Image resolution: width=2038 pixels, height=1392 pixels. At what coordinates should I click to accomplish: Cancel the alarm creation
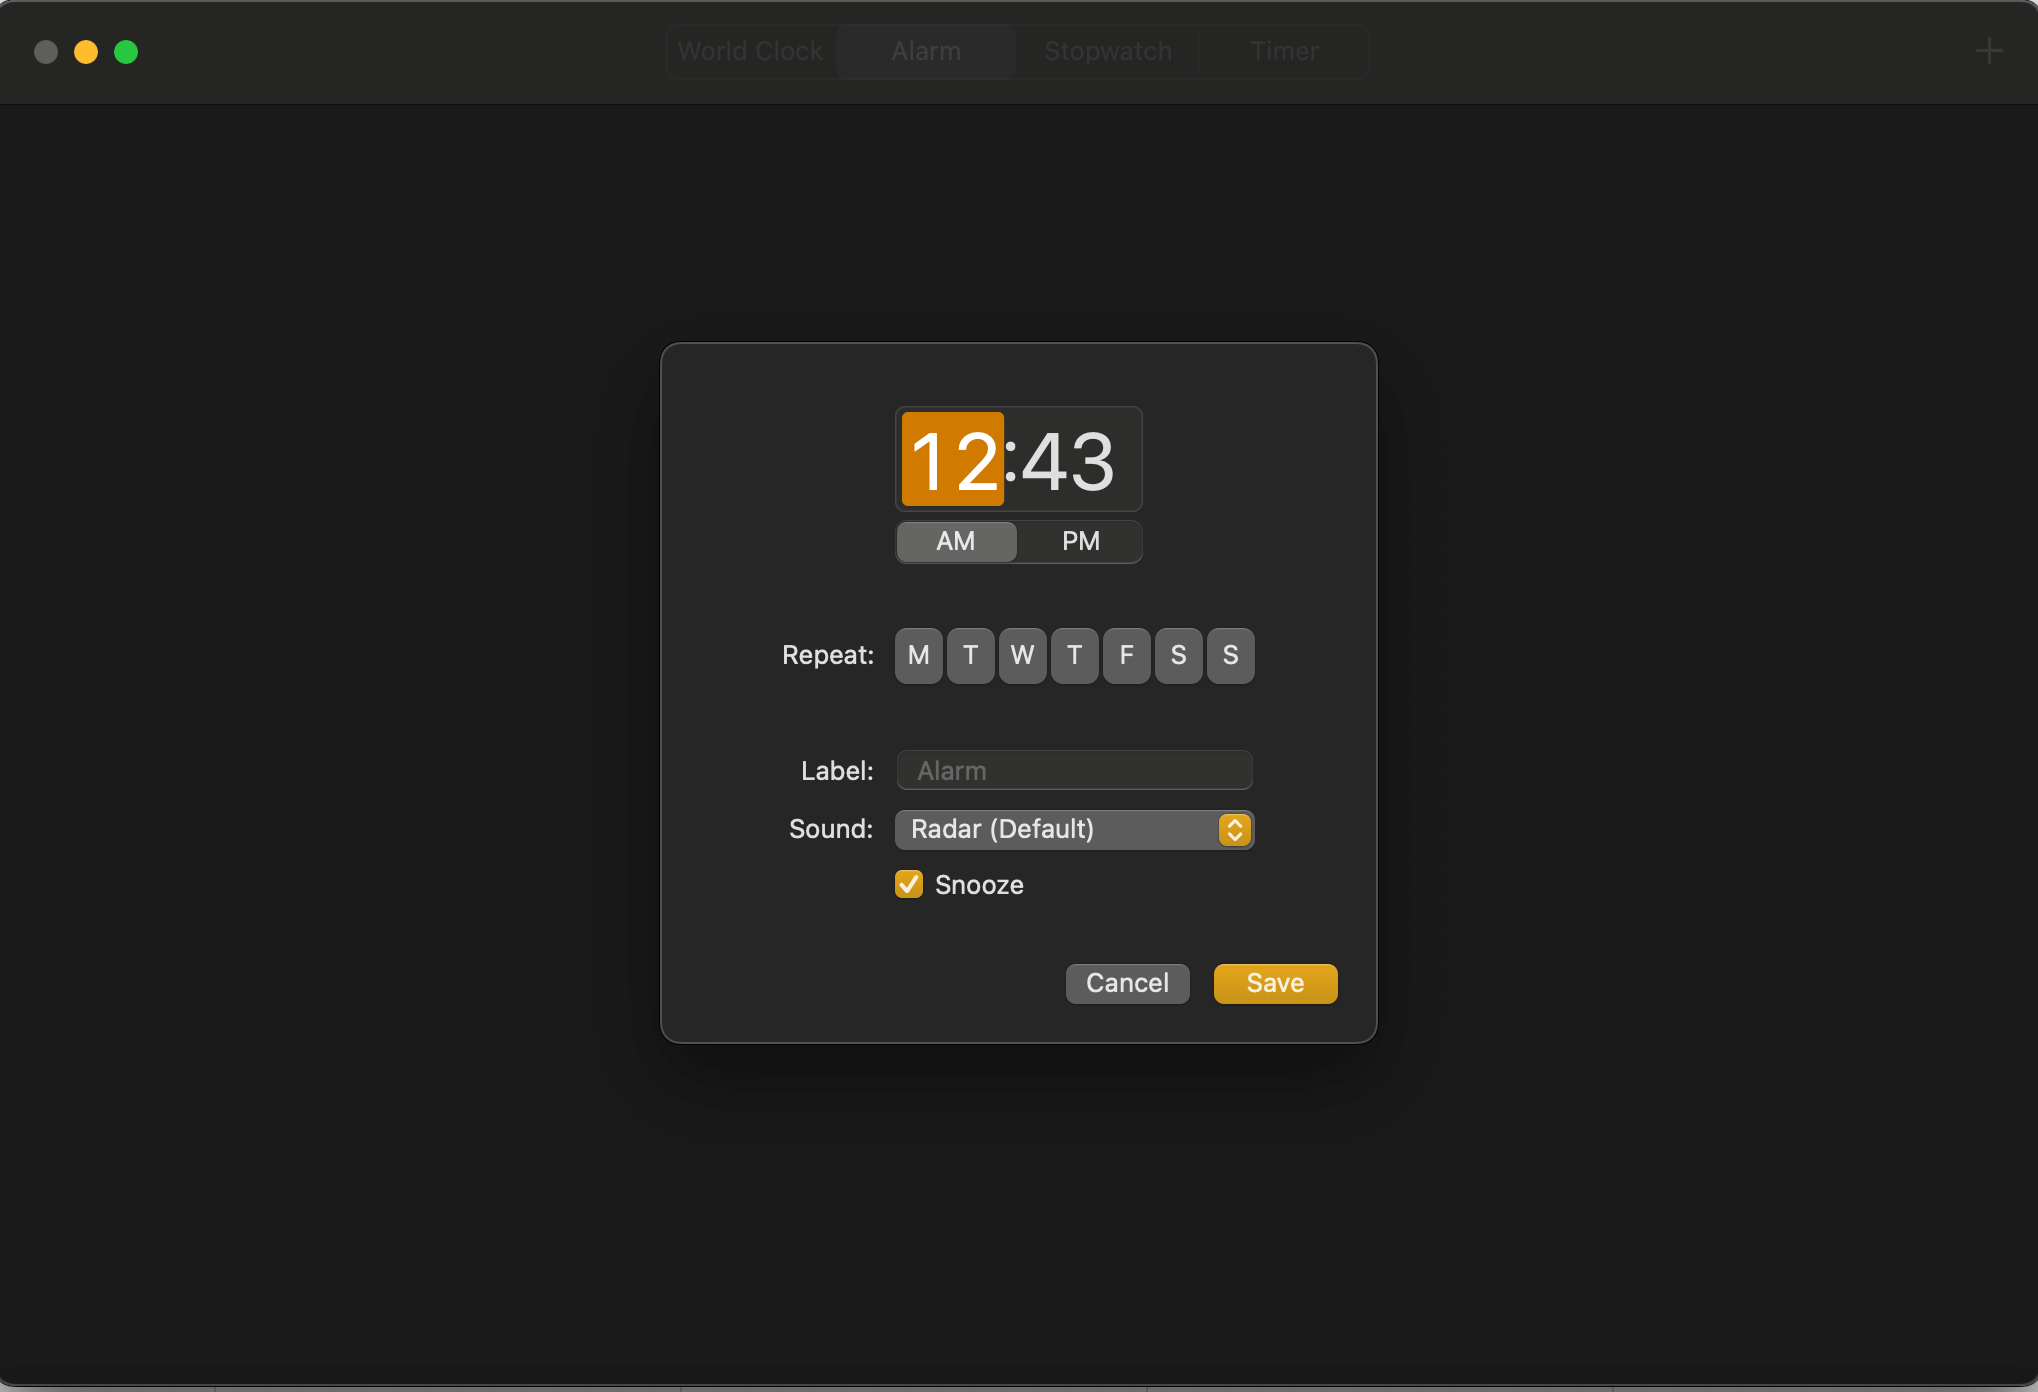point(1127,983)
